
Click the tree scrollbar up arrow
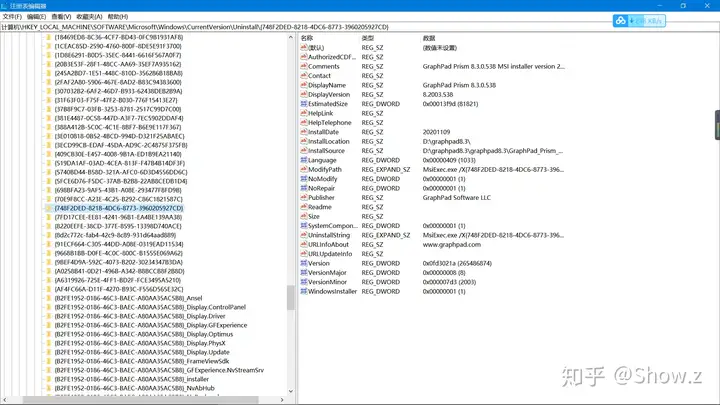point(290,37)
